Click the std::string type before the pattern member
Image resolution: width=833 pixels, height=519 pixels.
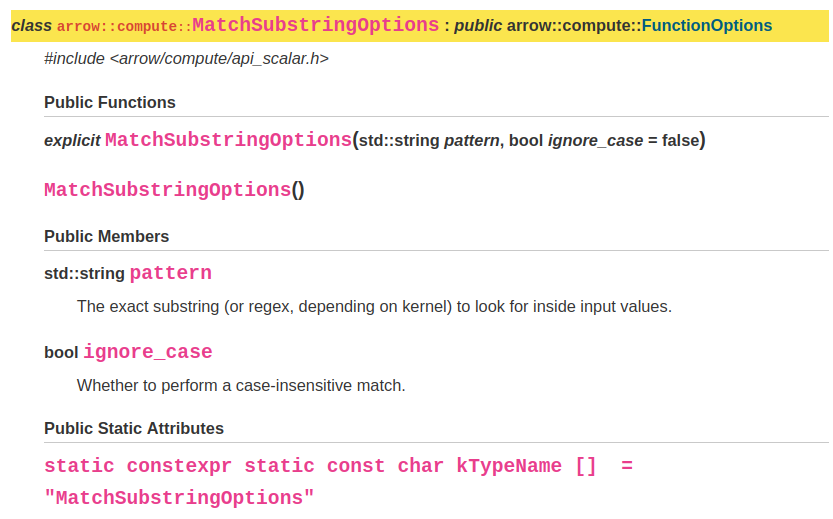[84, 273]
